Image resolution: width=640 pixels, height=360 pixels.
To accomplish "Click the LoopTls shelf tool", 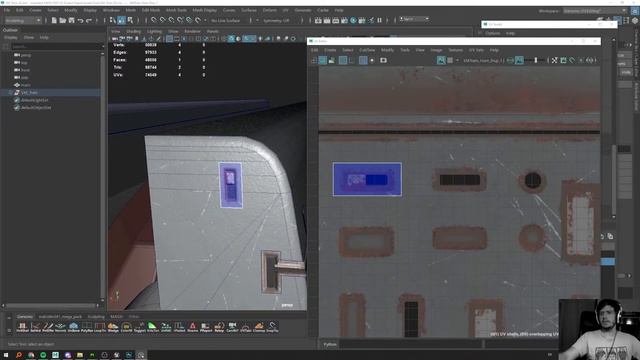I will coord(100,327).
